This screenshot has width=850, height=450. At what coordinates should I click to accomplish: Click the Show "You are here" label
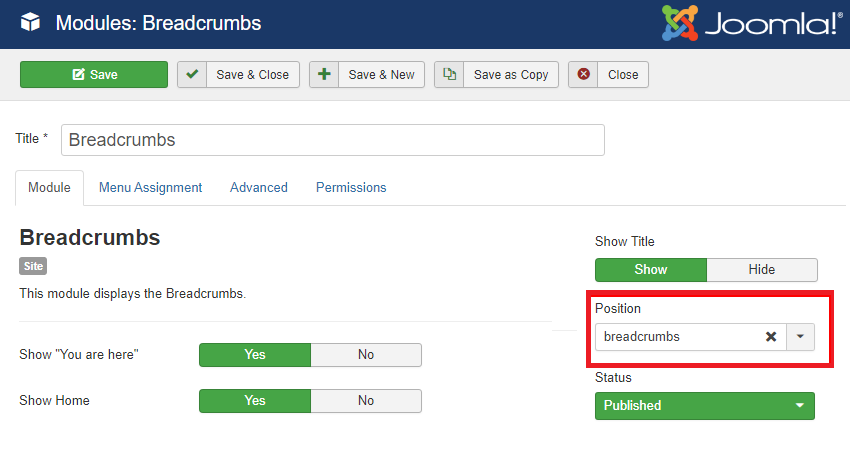pos(79,355)
